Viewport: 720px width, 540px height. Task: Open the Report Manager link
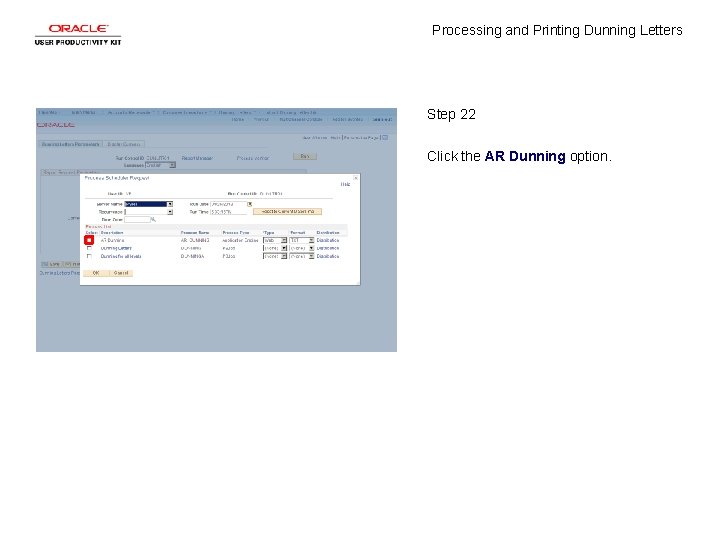point(197,158)
